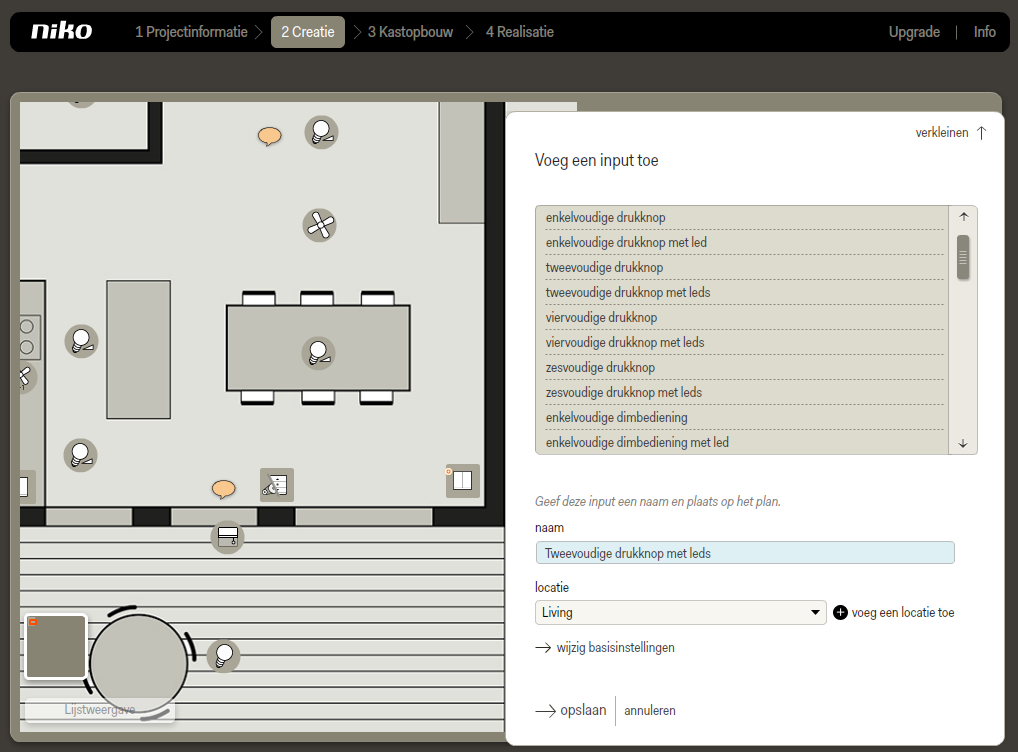Click the naam input field
Image resolution: width=1018 pixels, height=752 pixels.
click(x=745, y=553)
